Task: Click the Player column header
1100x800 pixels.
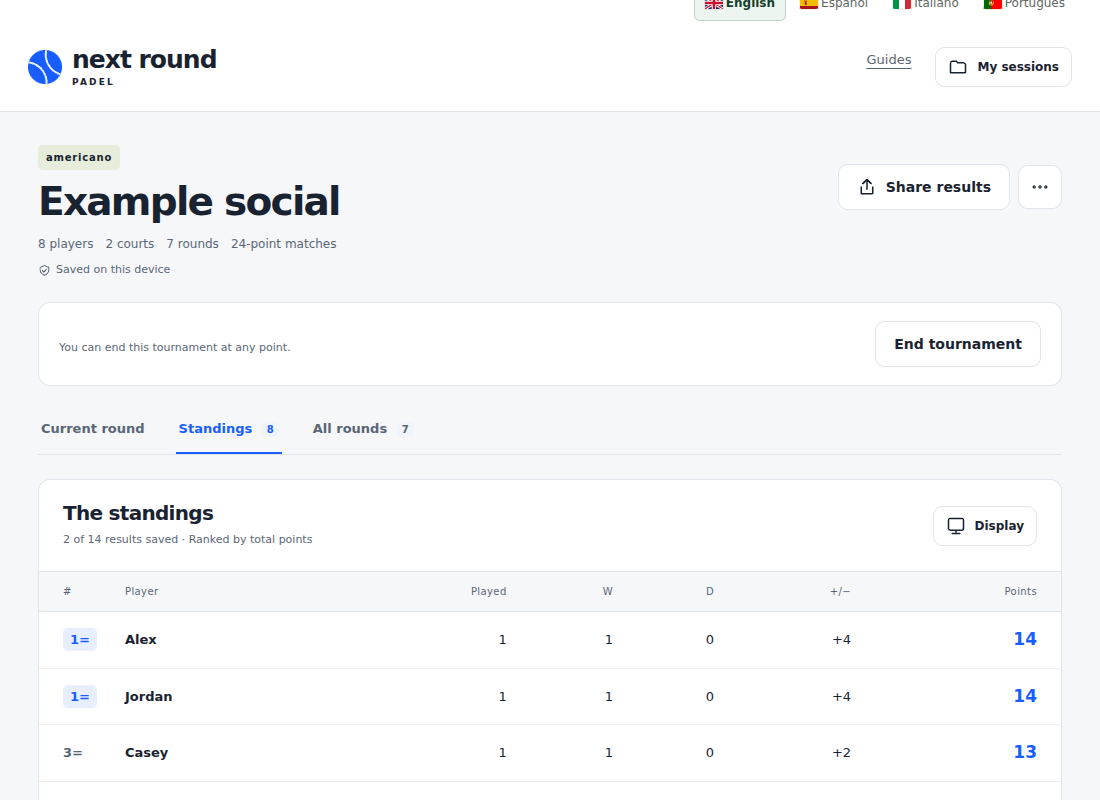Action: [142, 592]
